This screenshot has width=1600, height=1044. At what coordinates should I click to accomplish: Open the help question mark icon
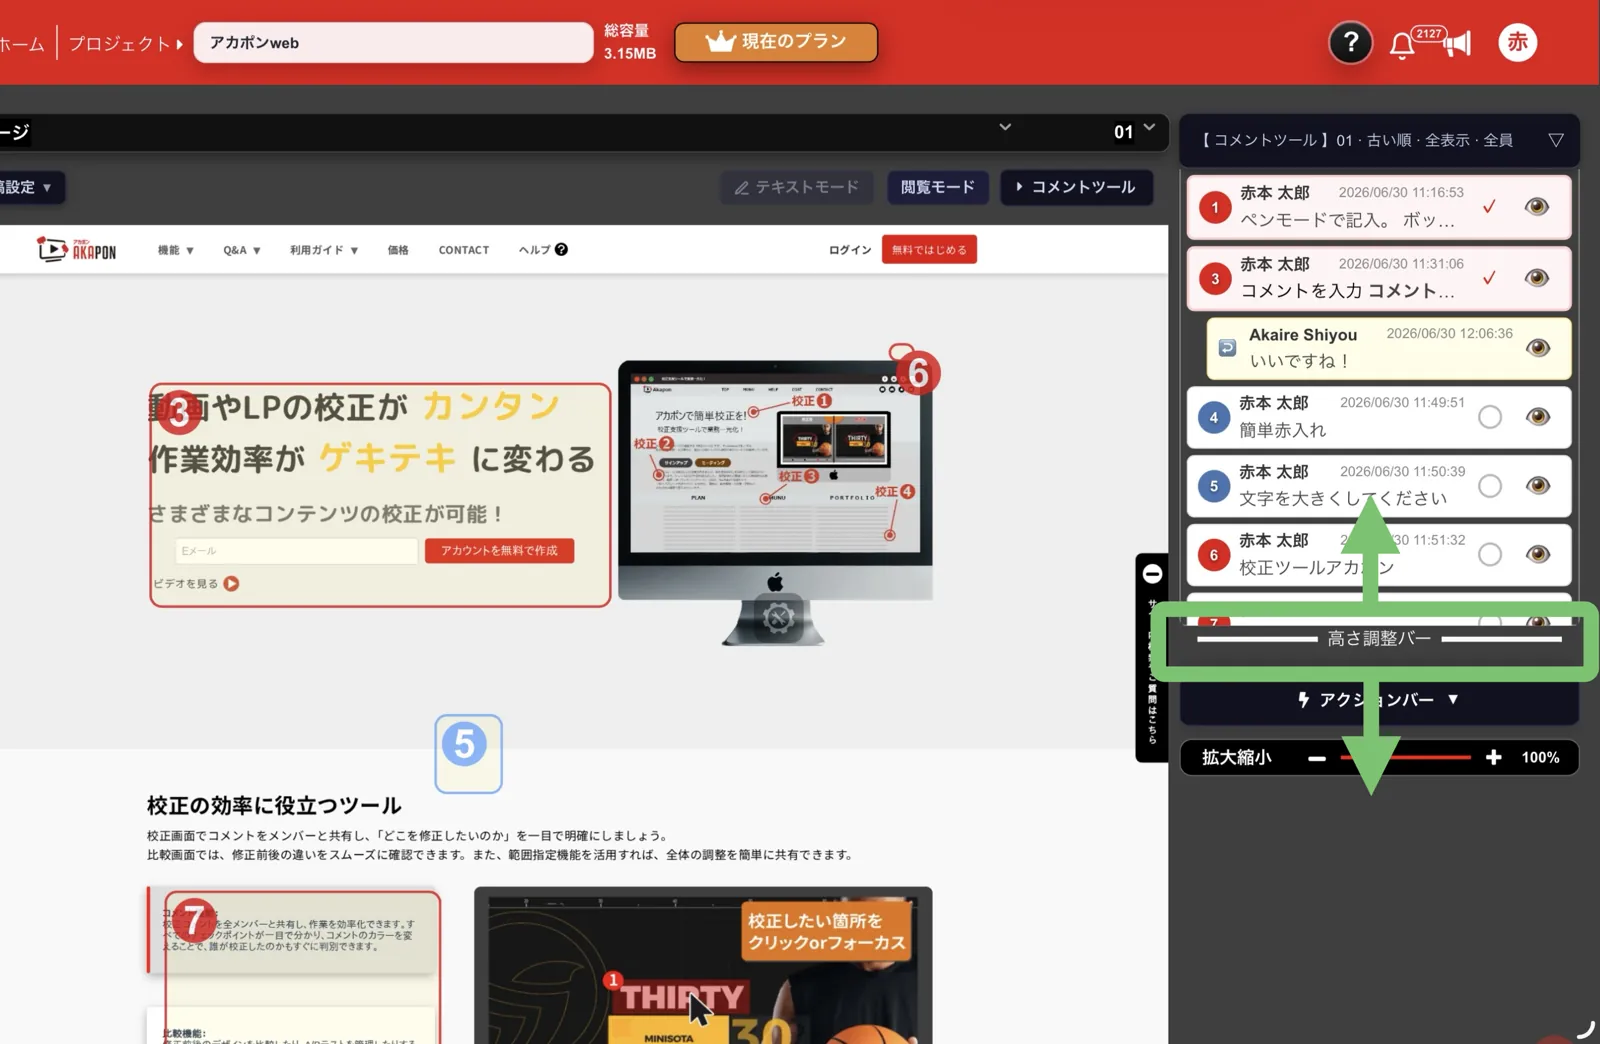click(x=1350, y=42)
